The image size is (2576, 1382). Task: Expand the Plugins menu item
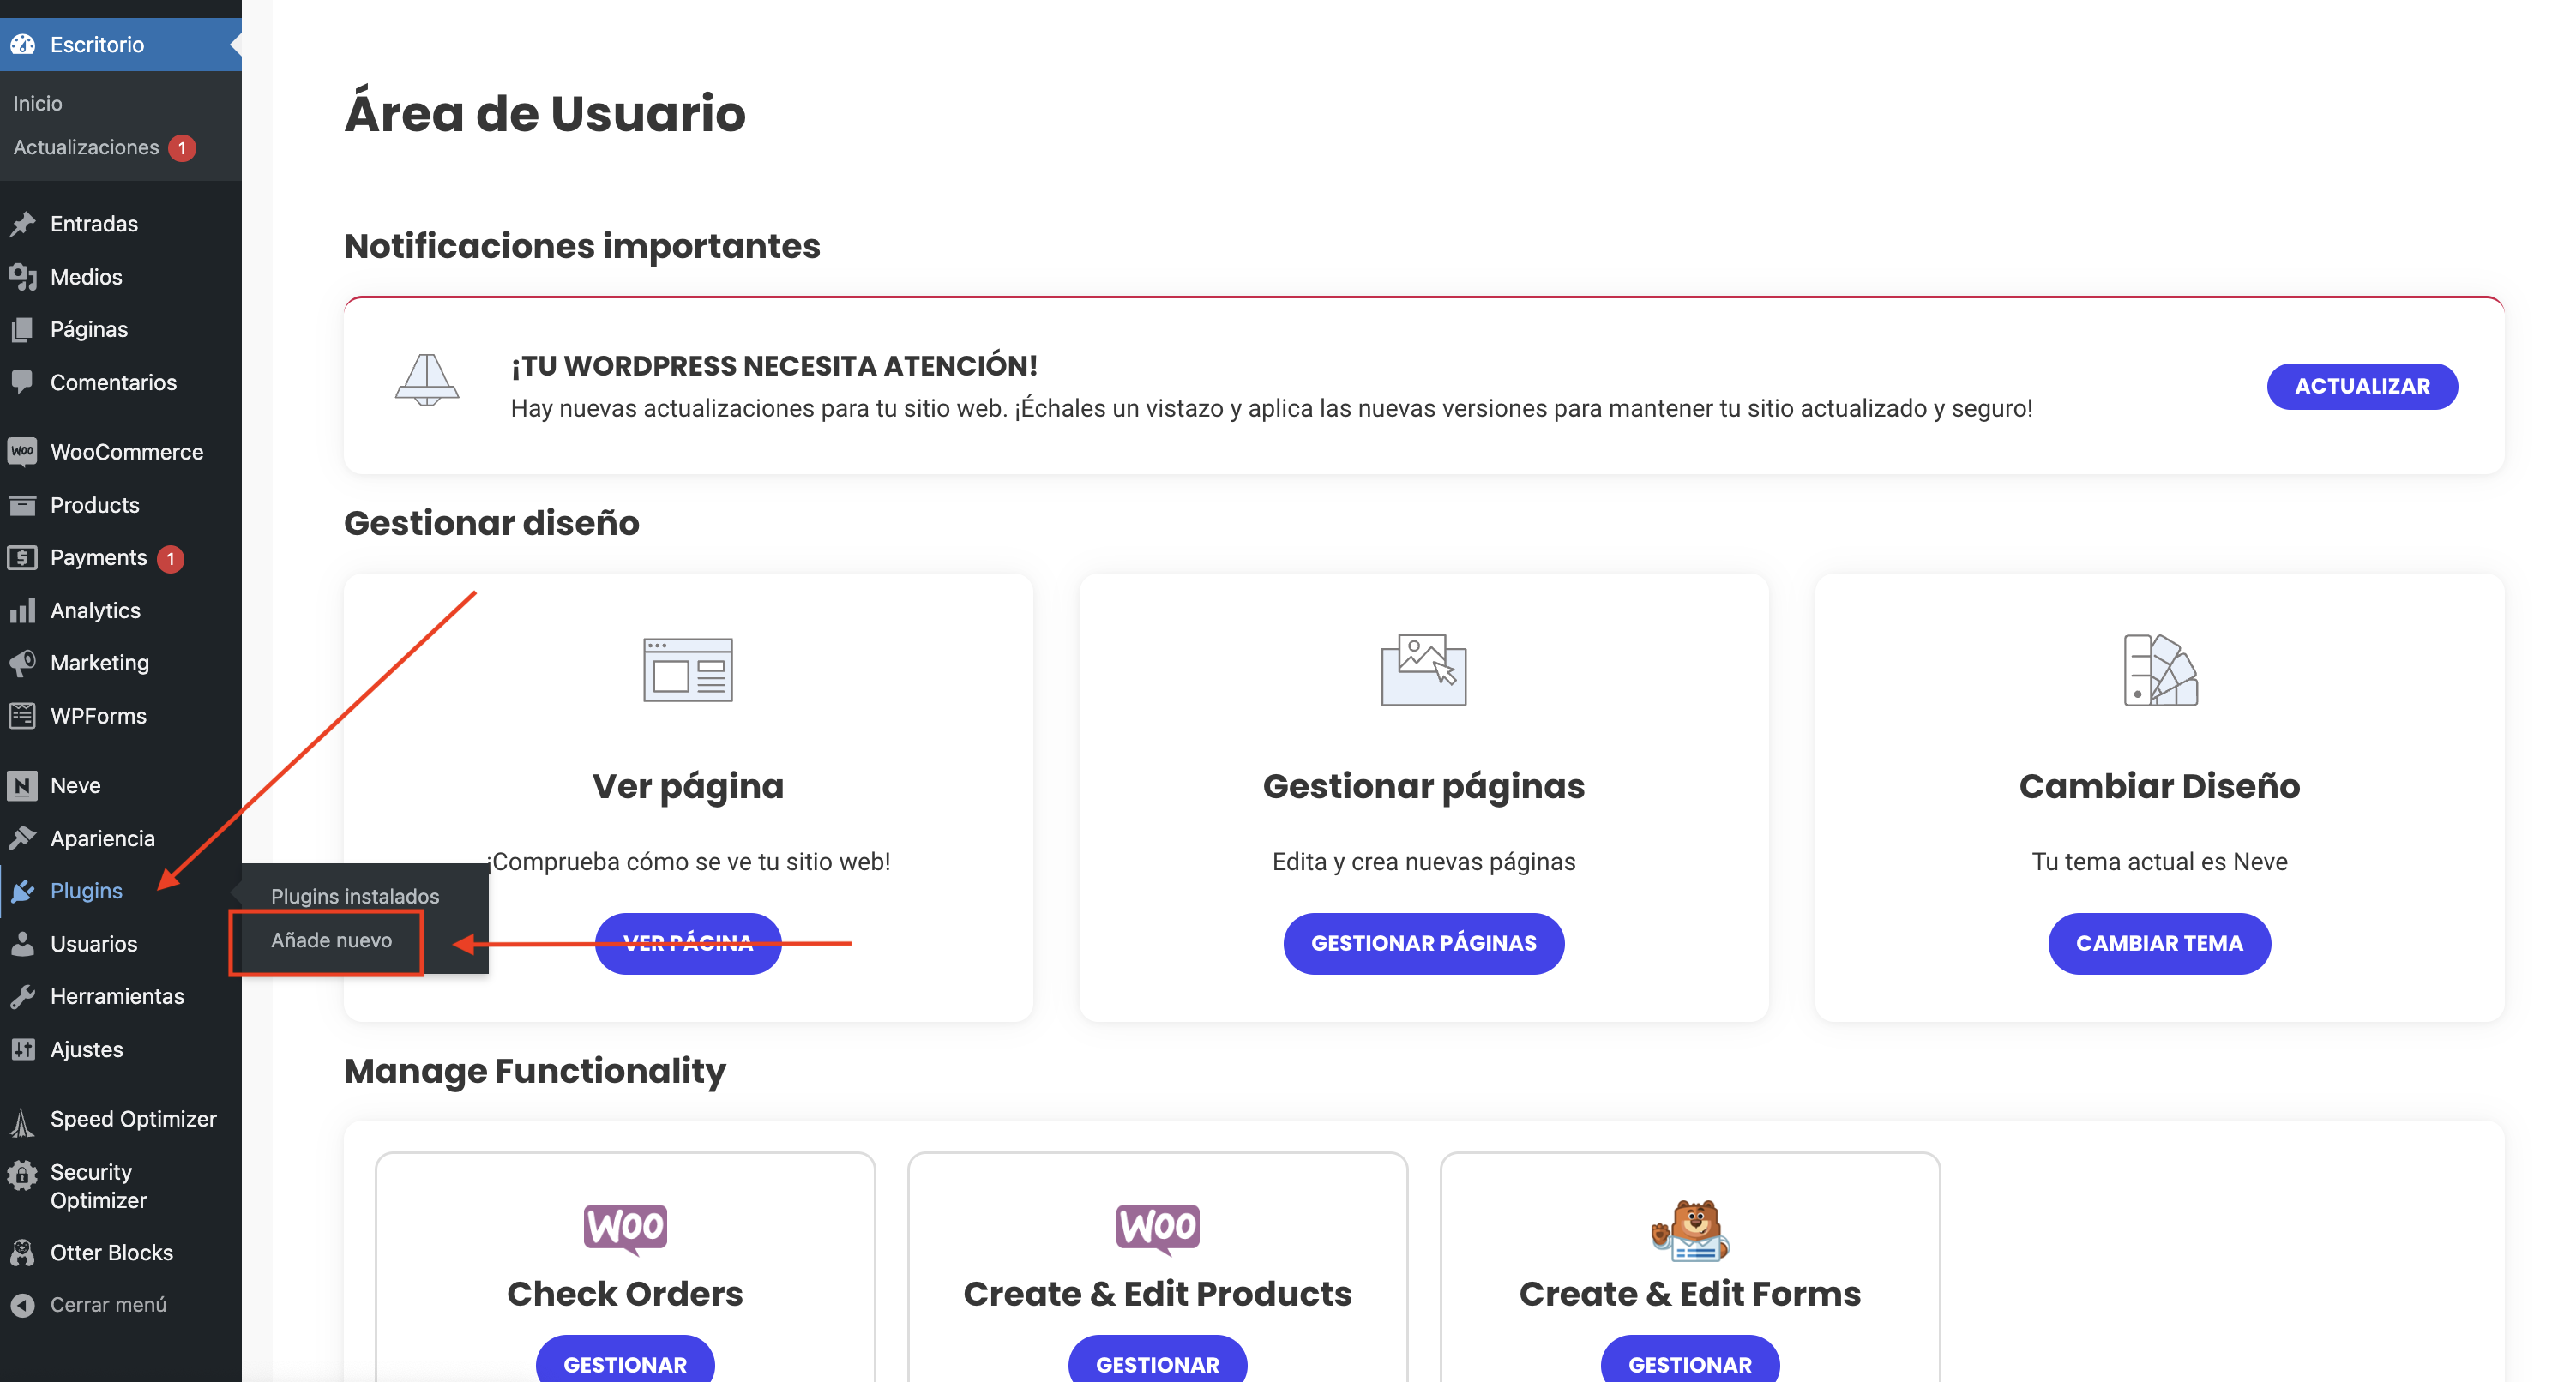pyautogui.click(x=86, y=890)
